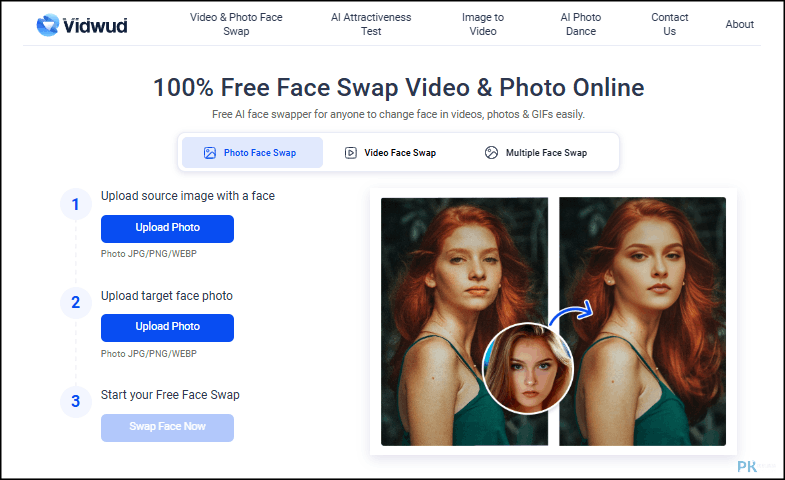Click the face-swapped result photo
Screen dimensions: 785x480
pyautogui.click(x=642, y=321)
